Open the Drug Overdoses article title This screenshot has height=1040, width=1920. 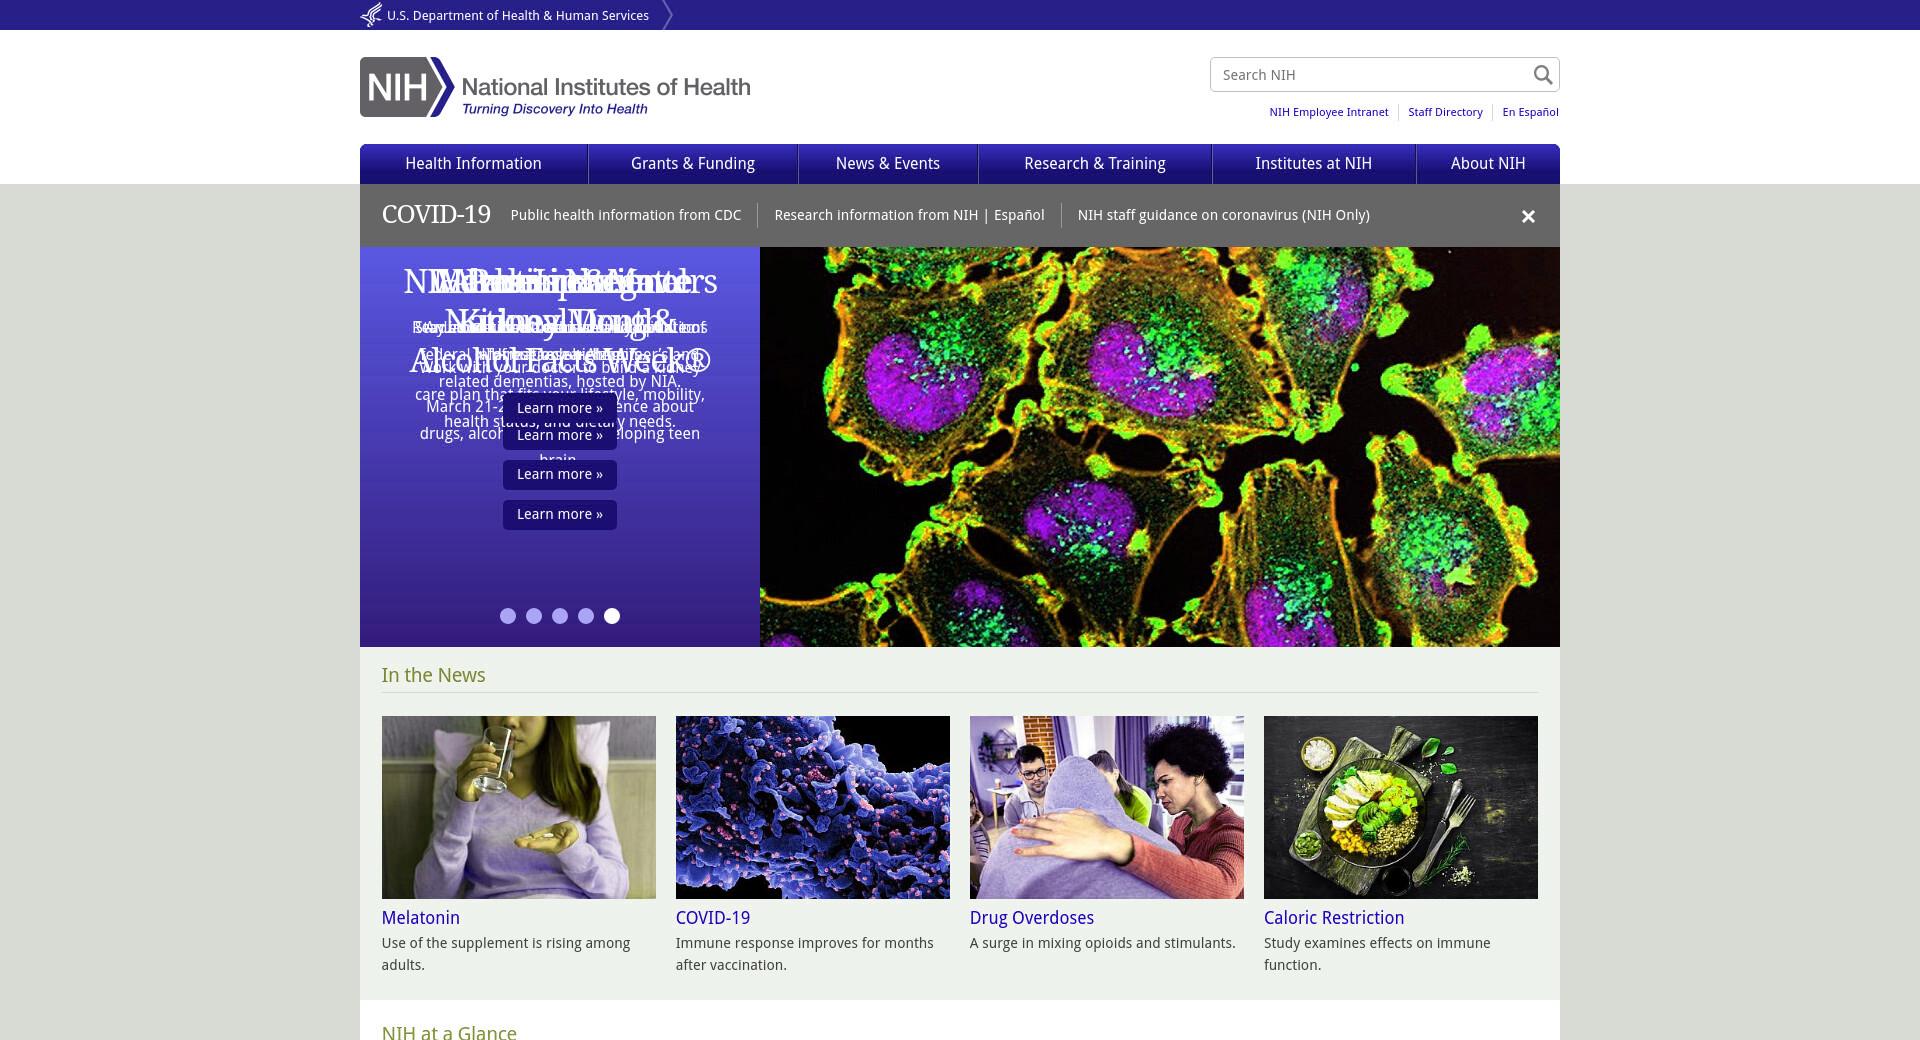pyautogui.click(x=1032, y=918)
